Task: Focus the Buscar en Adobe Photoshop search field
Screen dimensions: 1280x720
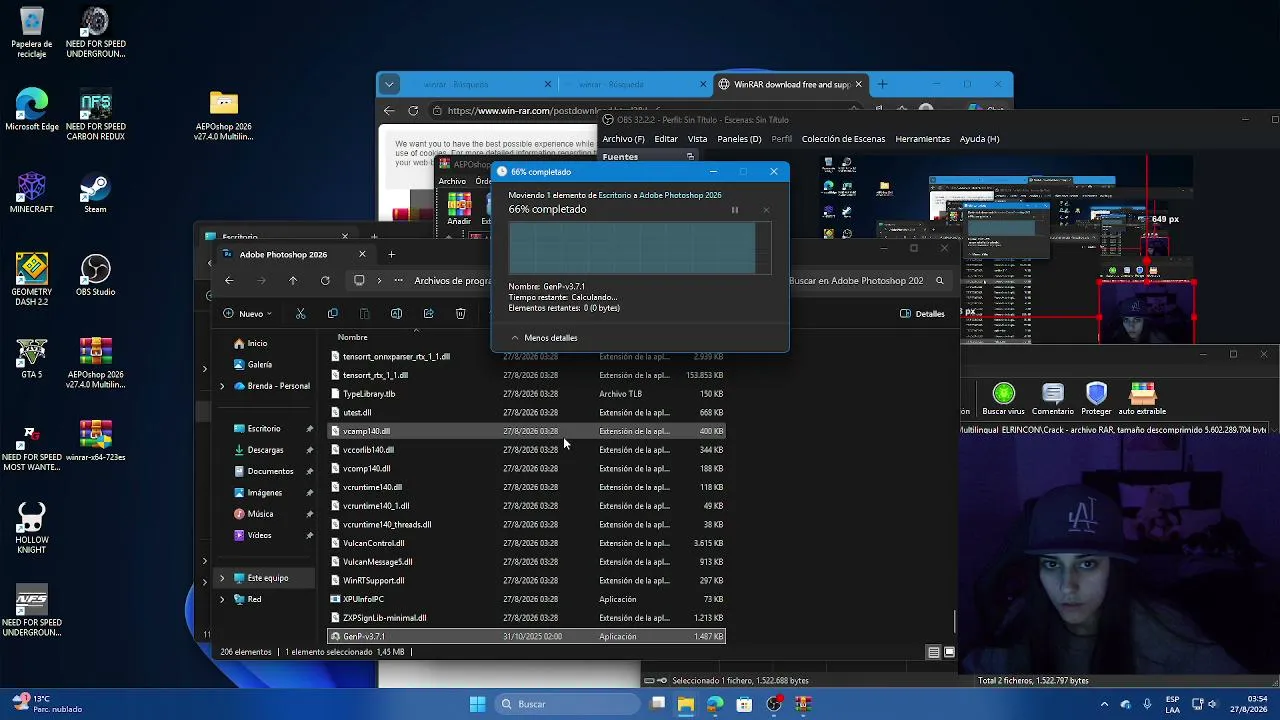Action: (866, 281)
